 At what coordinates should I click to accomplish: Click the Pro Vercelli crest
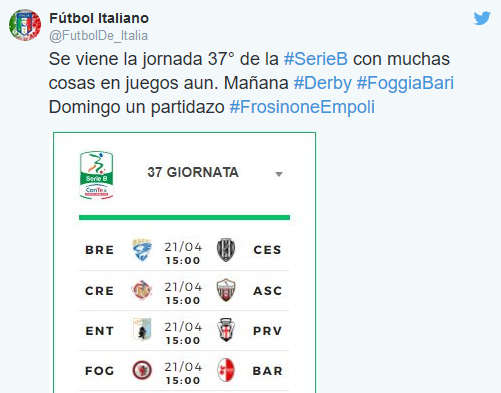(x=226, y=330)
